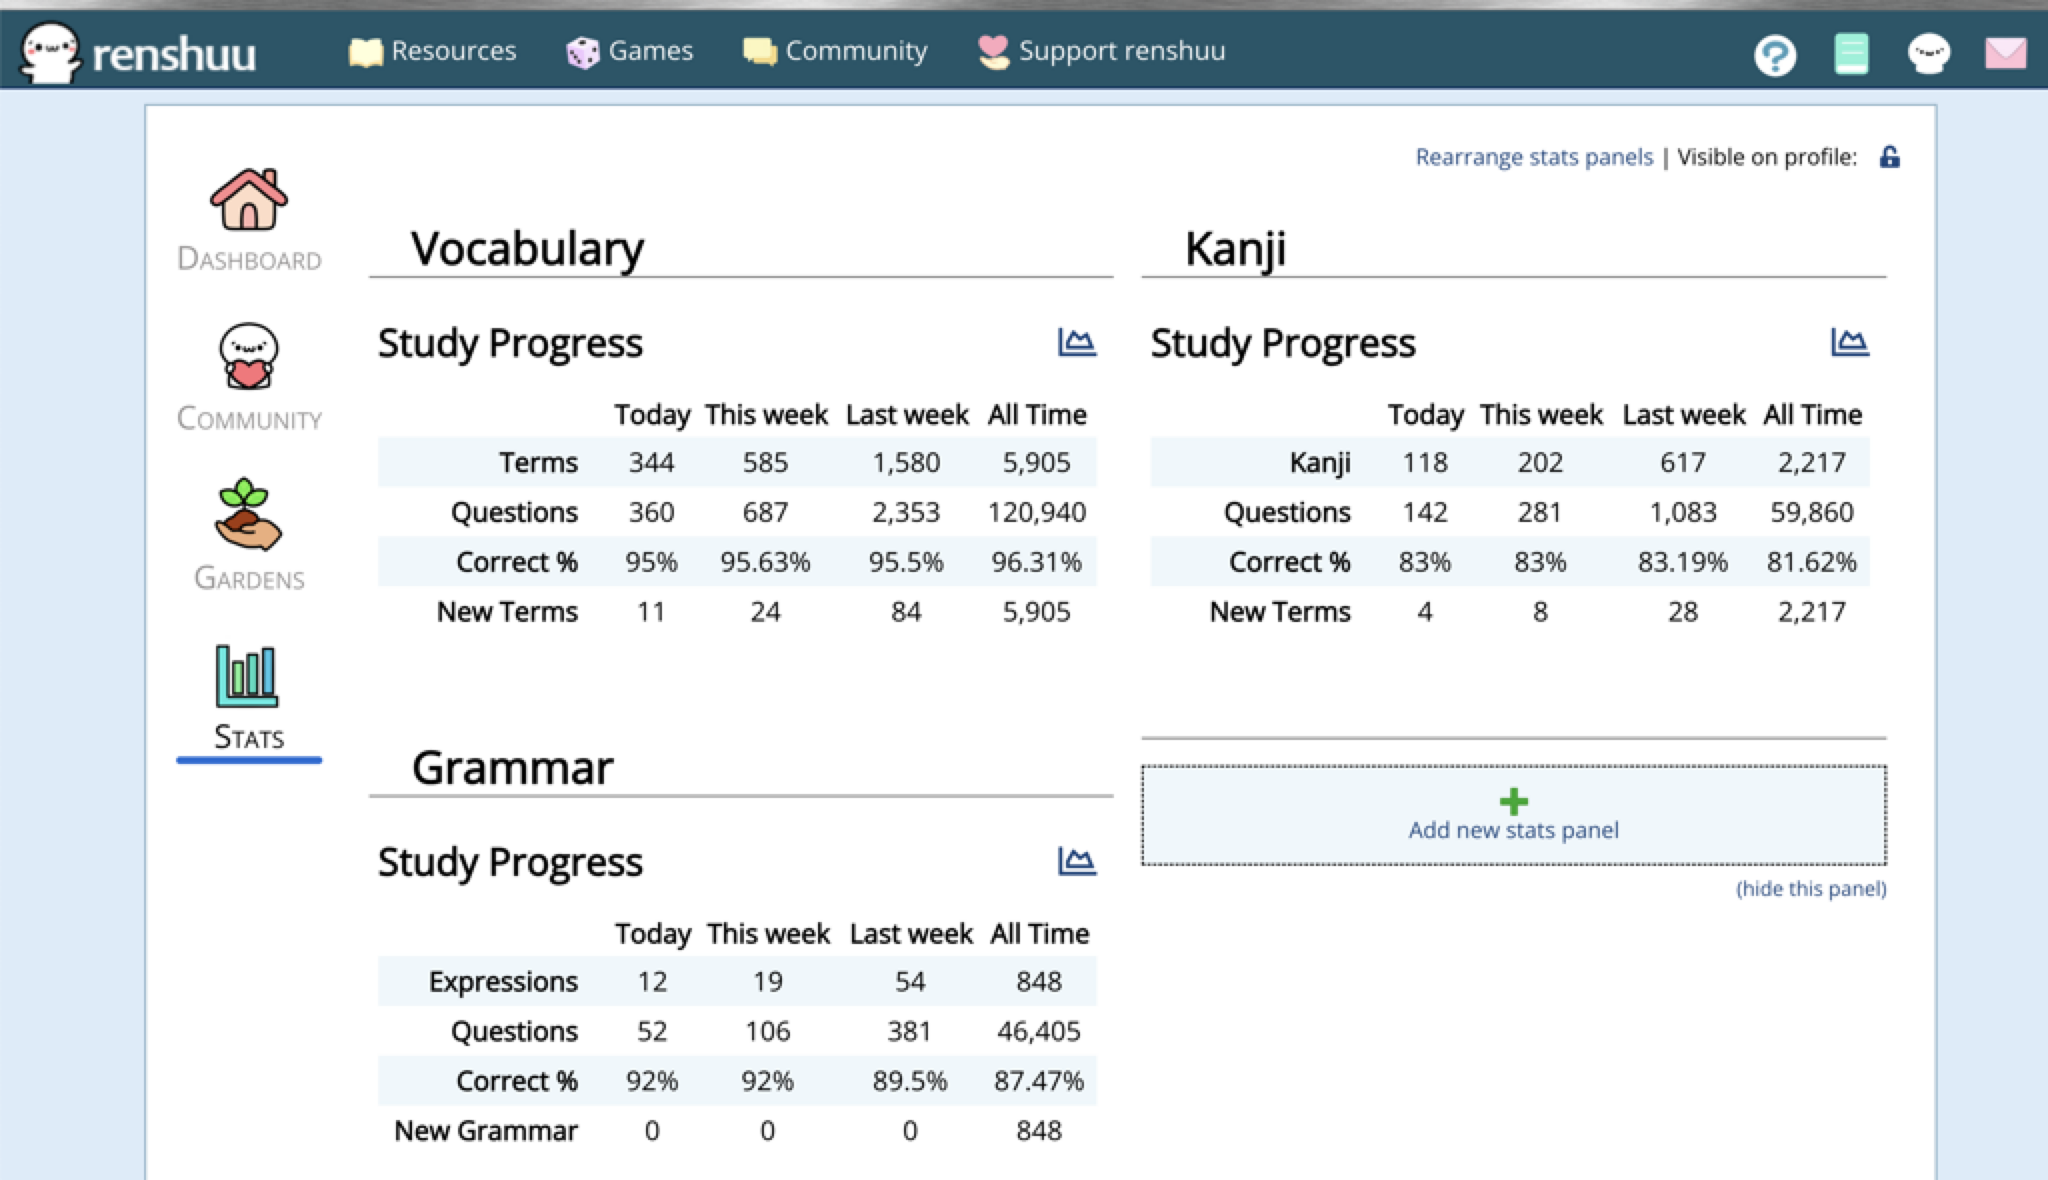Select the Stats sidebar tab

point(249,697)
